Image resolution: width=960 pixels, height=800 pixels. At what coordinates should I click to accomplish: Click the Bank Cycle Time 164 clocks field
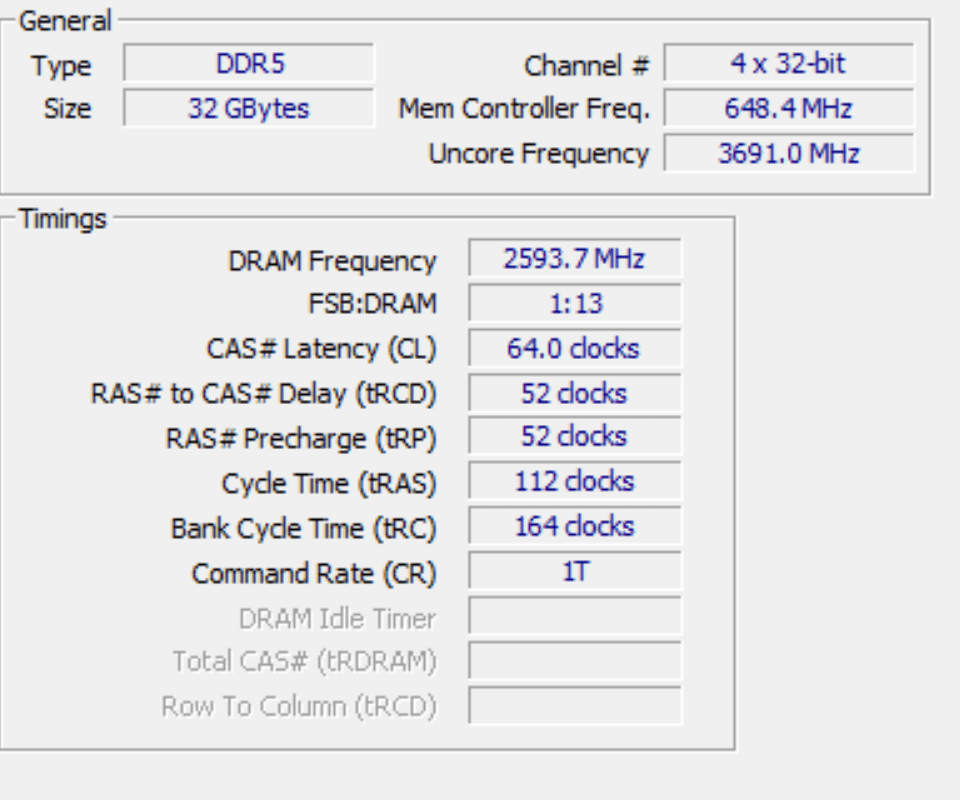(575, 526)
